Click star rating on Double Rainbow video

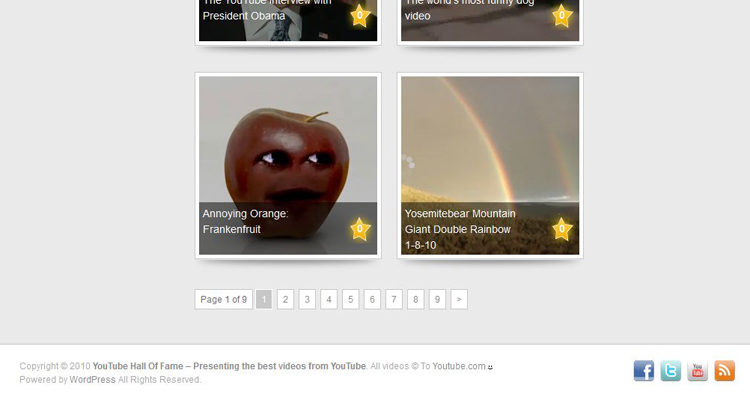[562, 229]
